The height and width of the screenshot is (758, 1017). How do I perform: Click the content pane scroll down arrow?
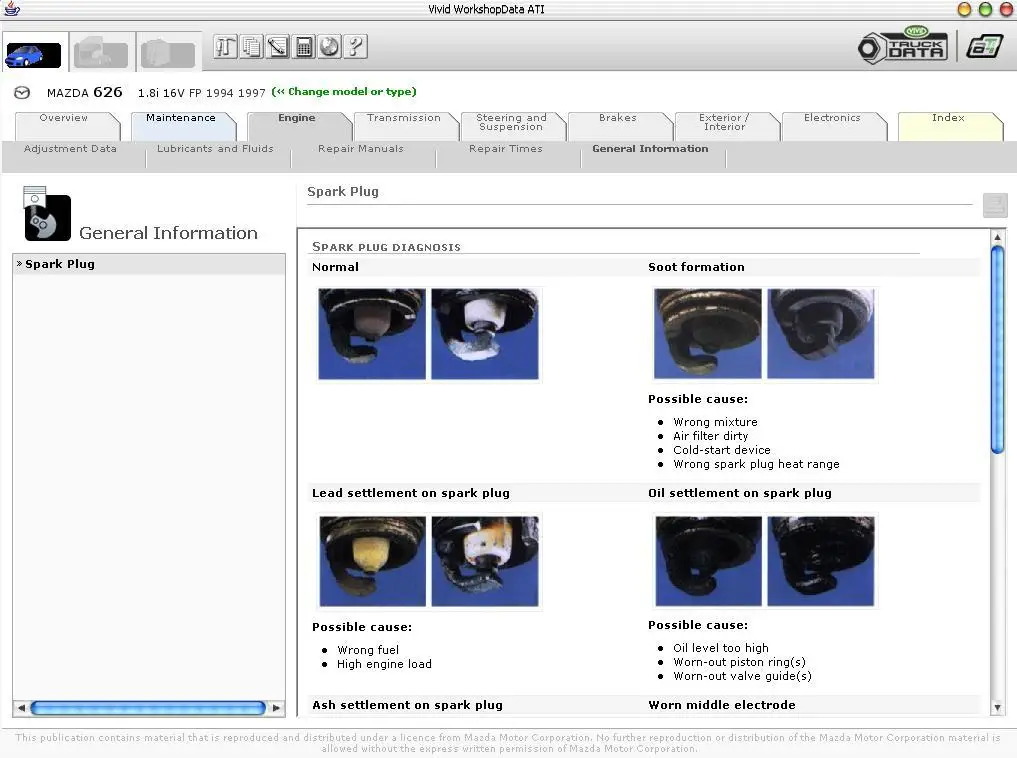pyautogui.click(x=998, y=707)
